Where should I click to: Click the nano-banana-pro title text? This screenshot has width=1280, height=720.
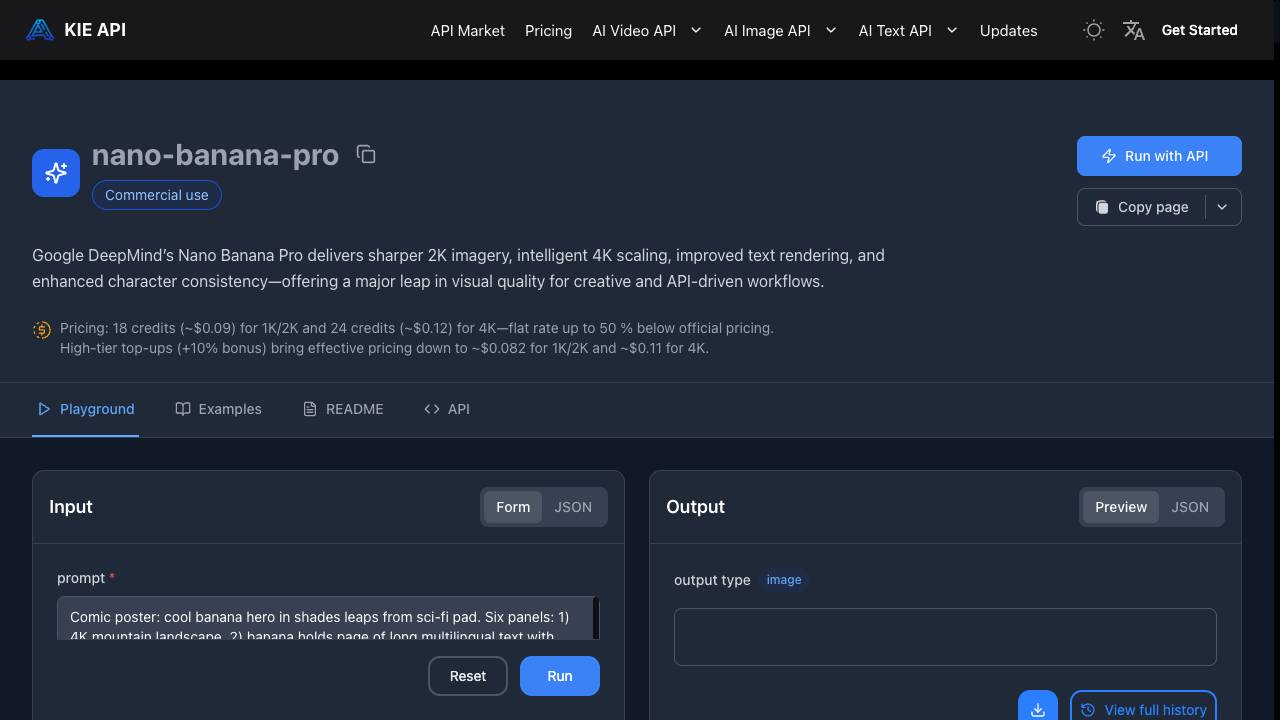[x=215, y=155]
